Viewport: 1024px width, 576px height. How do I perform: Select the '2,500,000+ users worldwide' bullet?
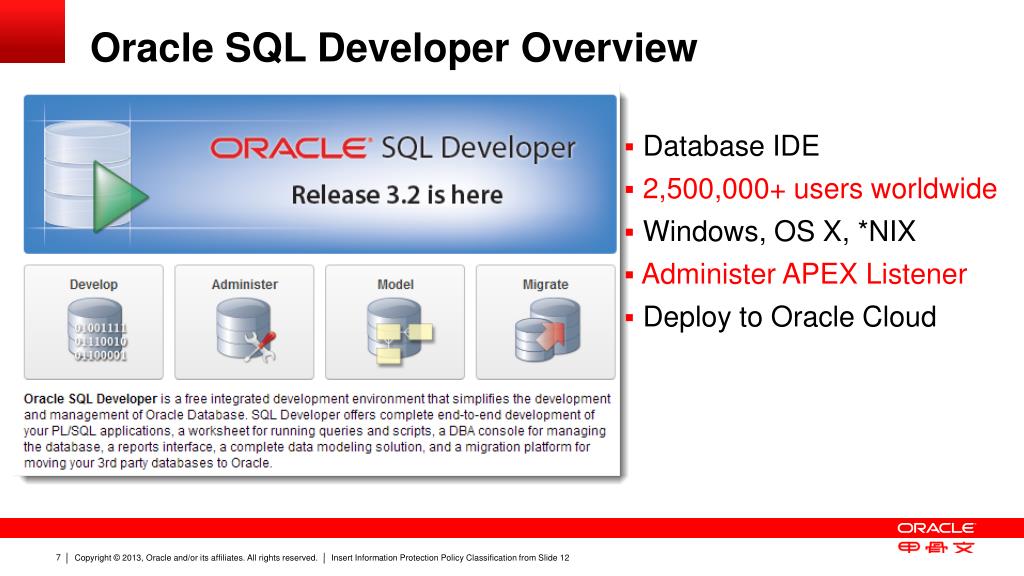pos(820,189)
